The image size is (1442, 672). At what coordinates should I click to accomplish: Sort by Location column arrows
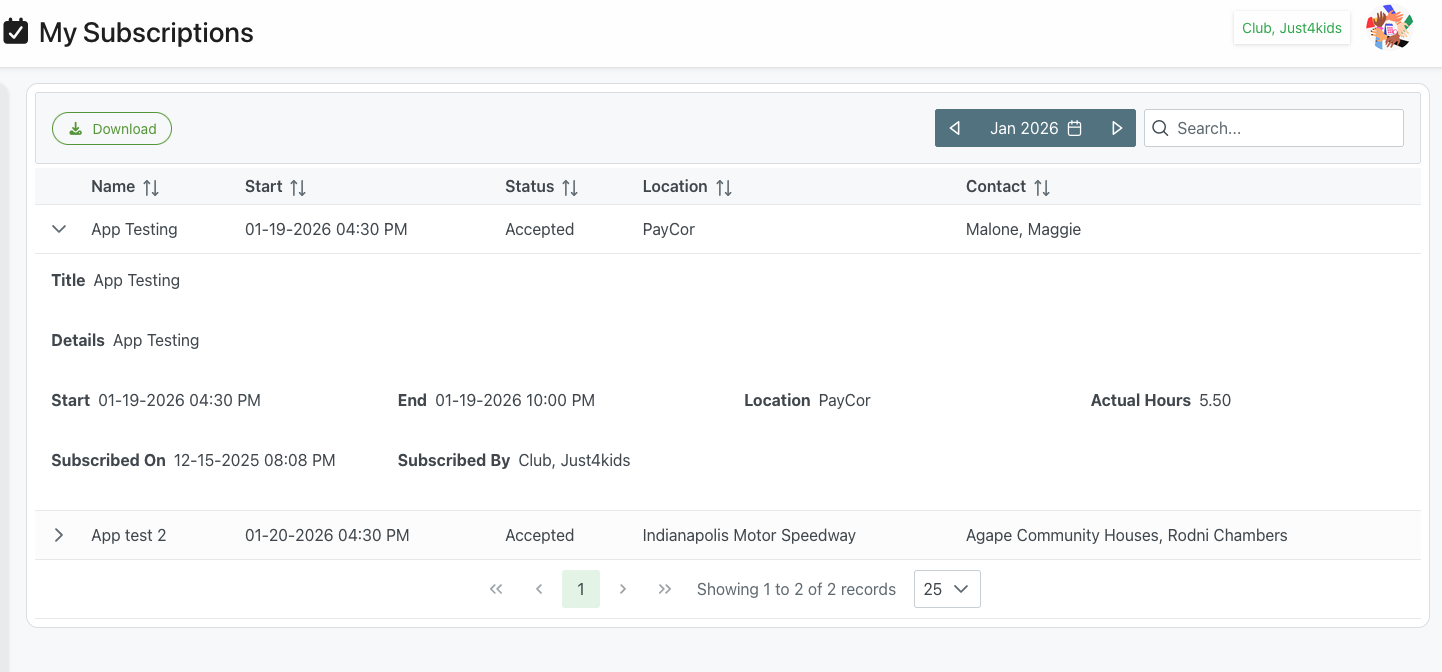pyautogui.click(x=724, y=187)
